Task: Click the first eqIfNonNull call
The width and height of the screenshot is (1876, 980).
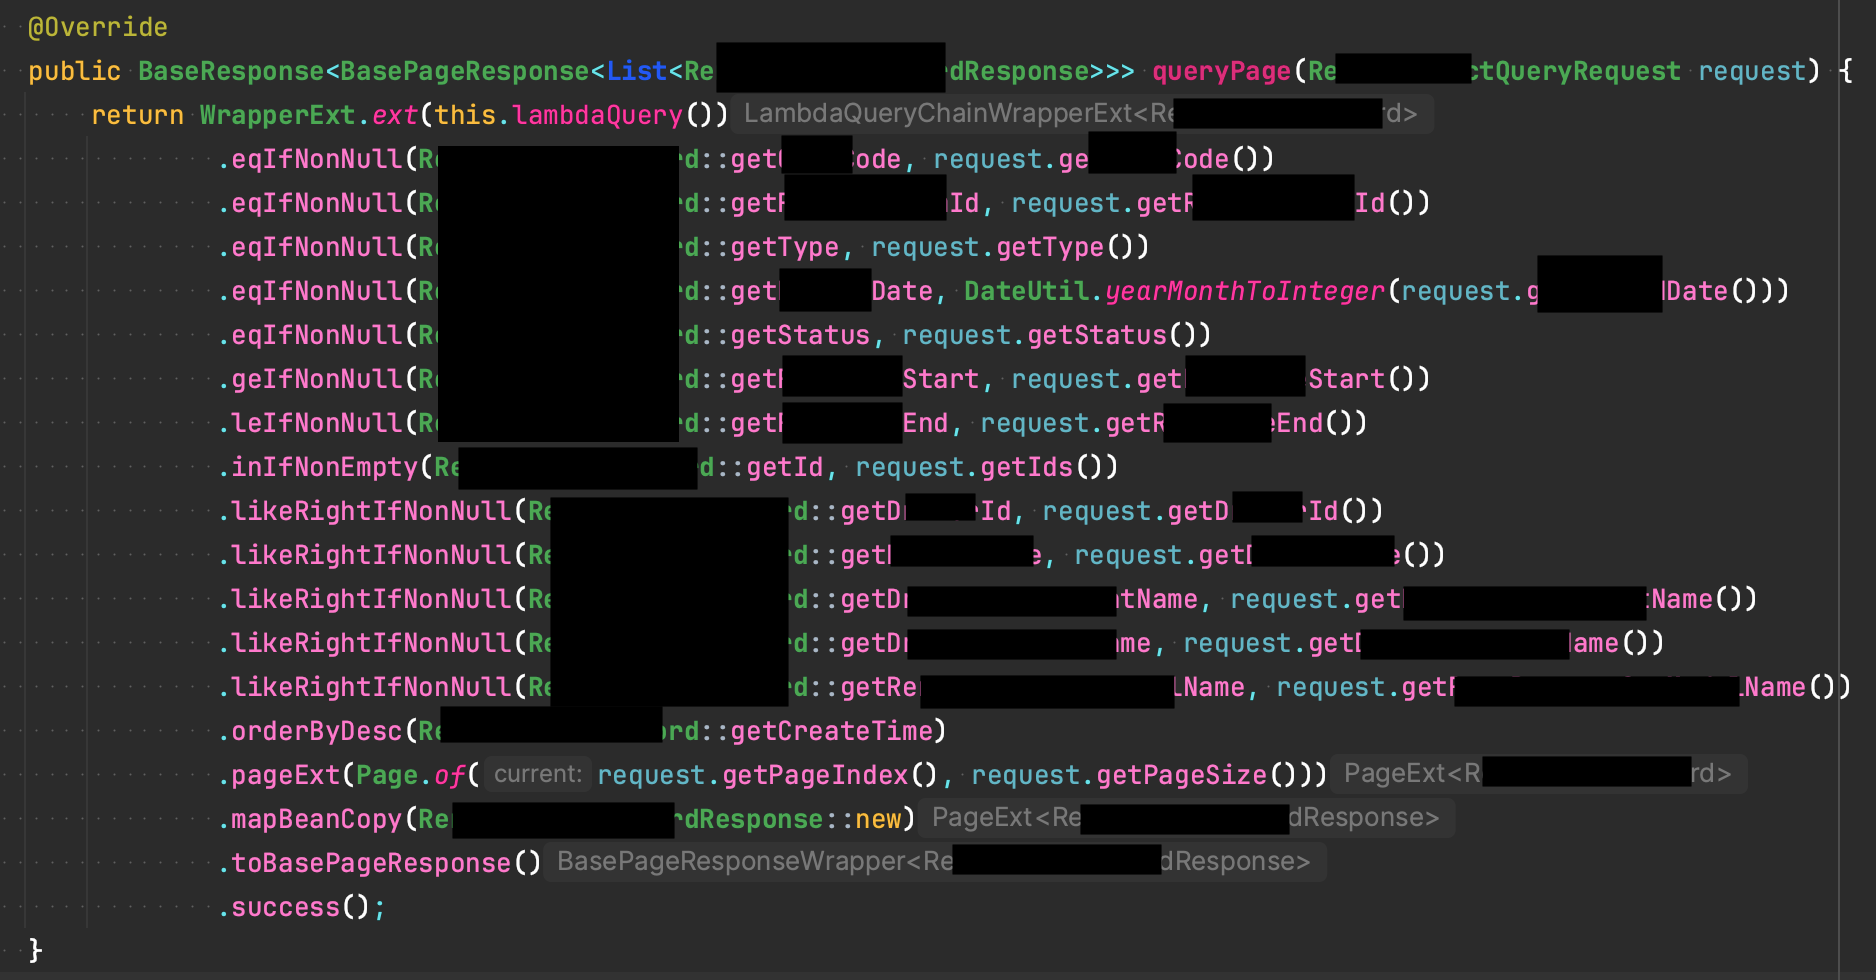Action: click(x=311, y=158)
